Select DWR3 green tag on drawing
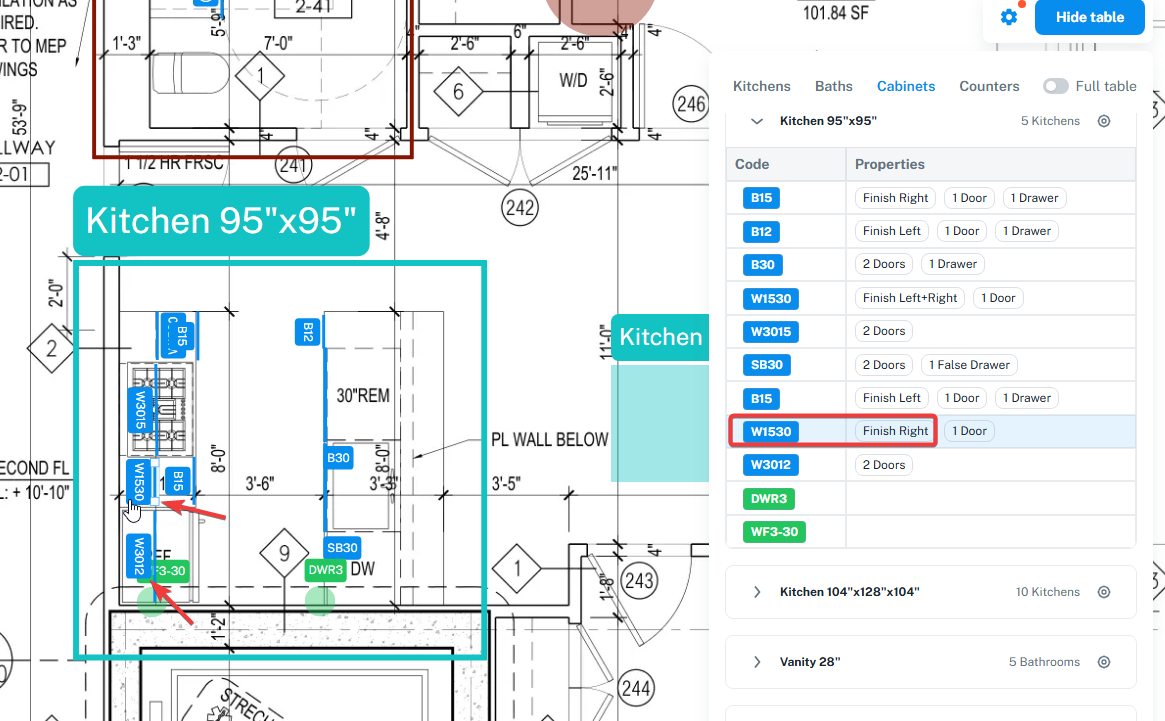 coord(325,570)
